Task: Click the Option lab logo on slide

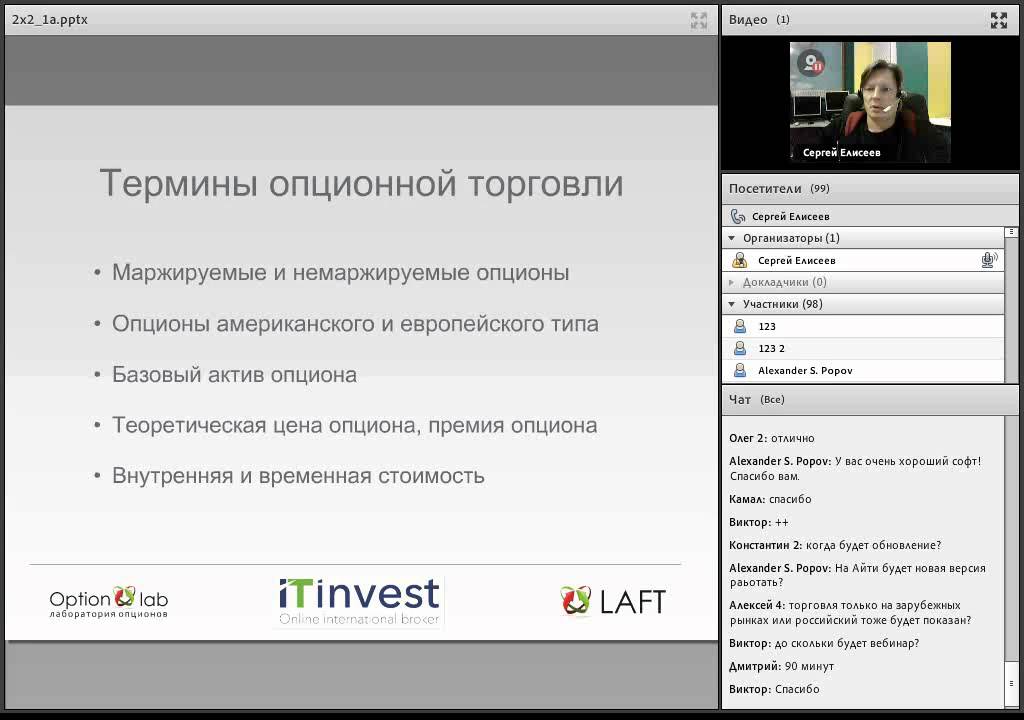Action: [108, 602]
